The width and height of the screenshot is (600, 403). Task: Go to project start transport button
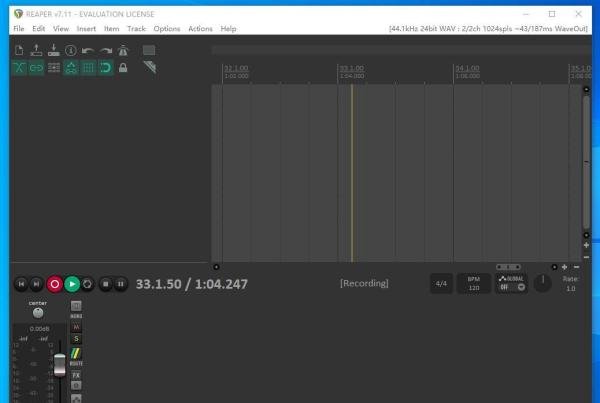[x=21, y=284]
